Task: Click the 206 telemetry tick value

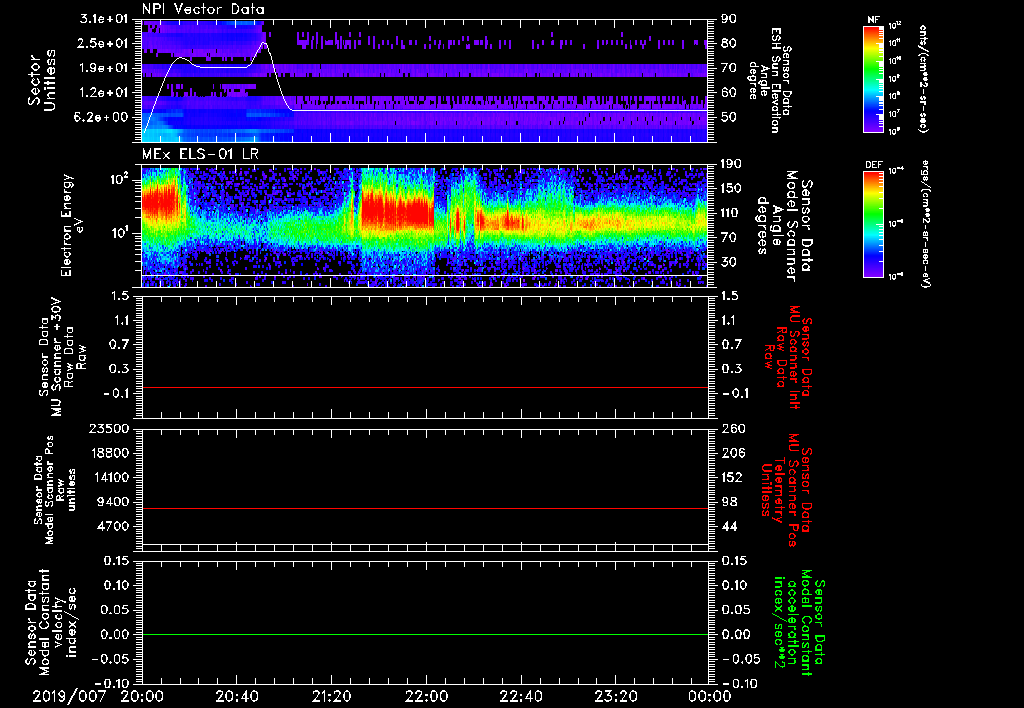Action: pyautogui.click(x=731, y=453)
